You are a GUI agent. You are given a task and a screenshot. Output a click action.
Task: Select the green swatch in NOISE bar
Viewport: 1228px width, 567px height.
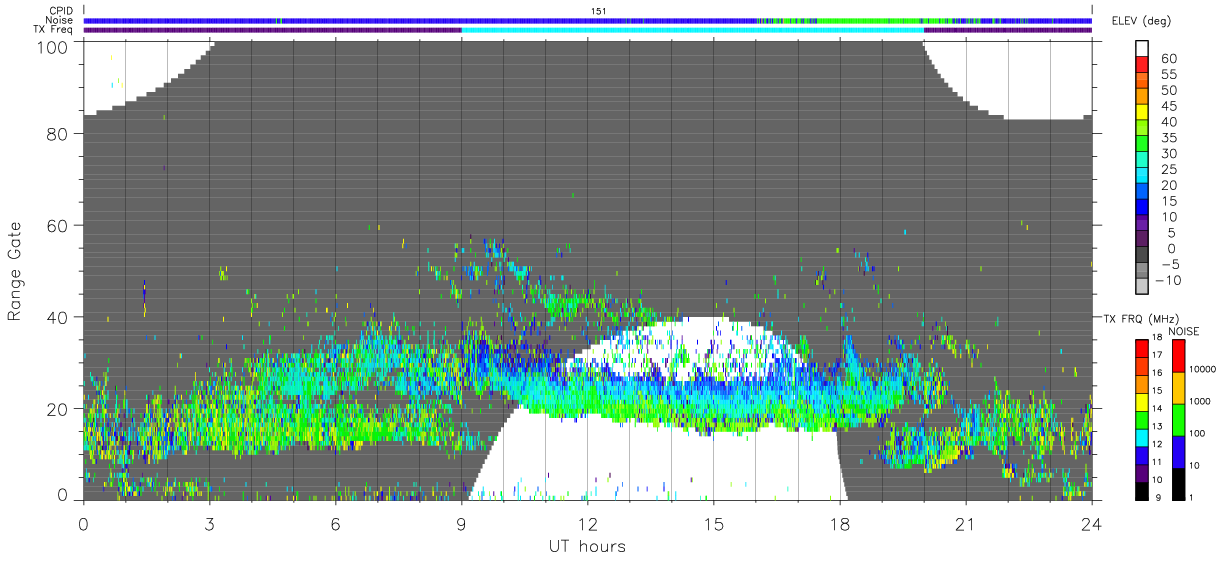(x=1181, y=418)
